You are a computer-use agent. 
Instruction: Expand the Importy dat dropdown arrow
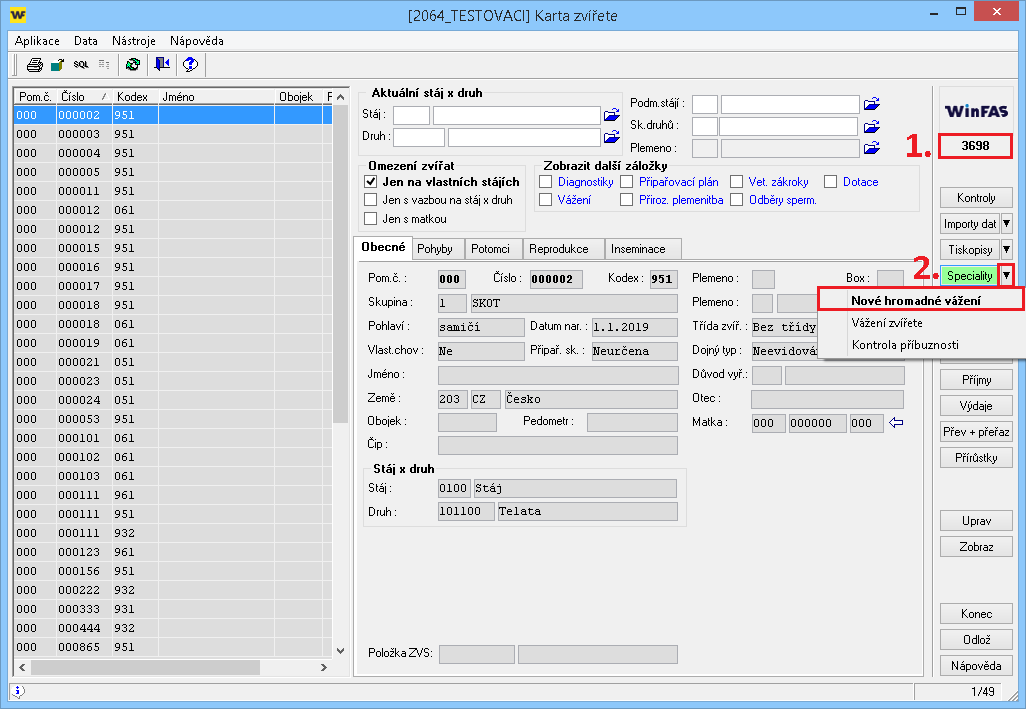click(1006, 224)
